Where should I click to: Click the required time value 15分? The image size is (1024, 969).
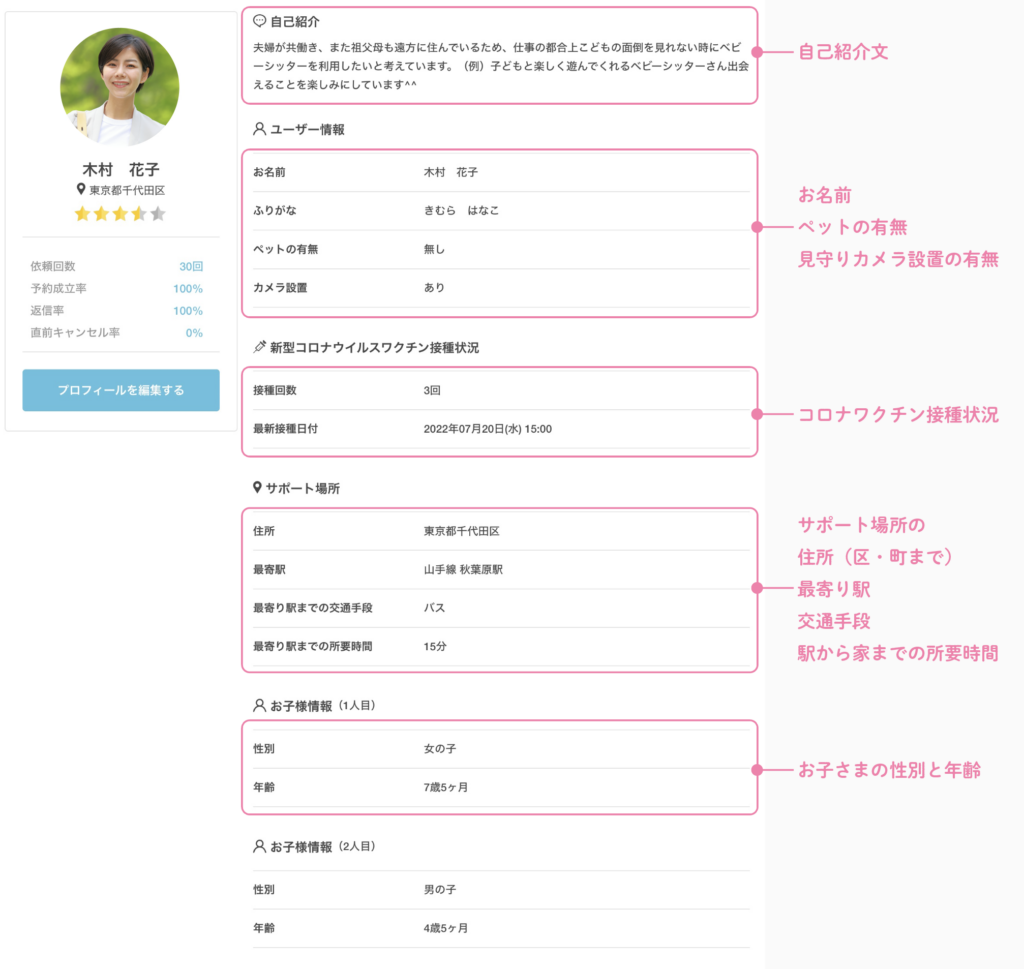(x=435, y=646)
